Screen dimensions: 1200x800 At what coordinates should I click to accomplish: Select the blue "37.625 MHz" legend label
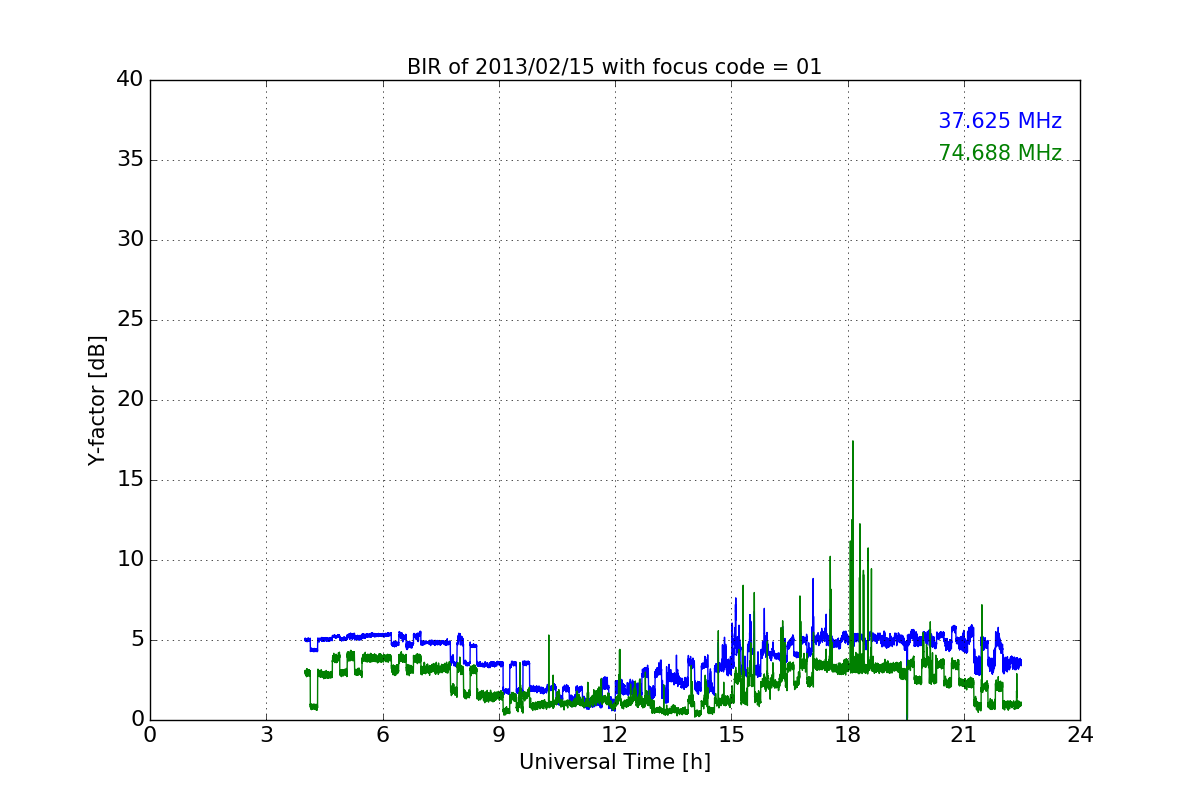1000,121
